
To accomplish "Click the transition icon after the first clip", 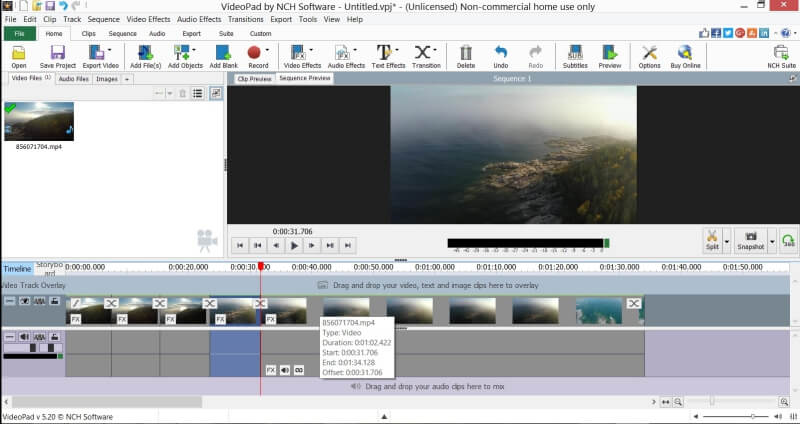I will tap(111, 303).
